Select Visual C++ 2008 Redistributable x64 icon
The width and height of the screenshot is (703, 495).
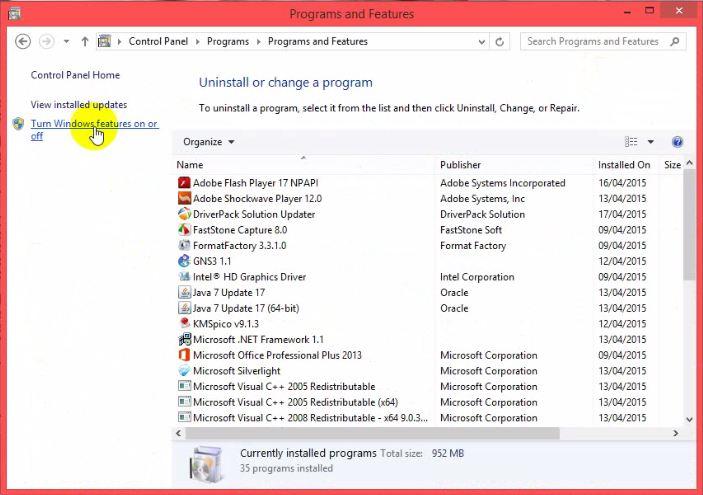click(x=184, y=417)
